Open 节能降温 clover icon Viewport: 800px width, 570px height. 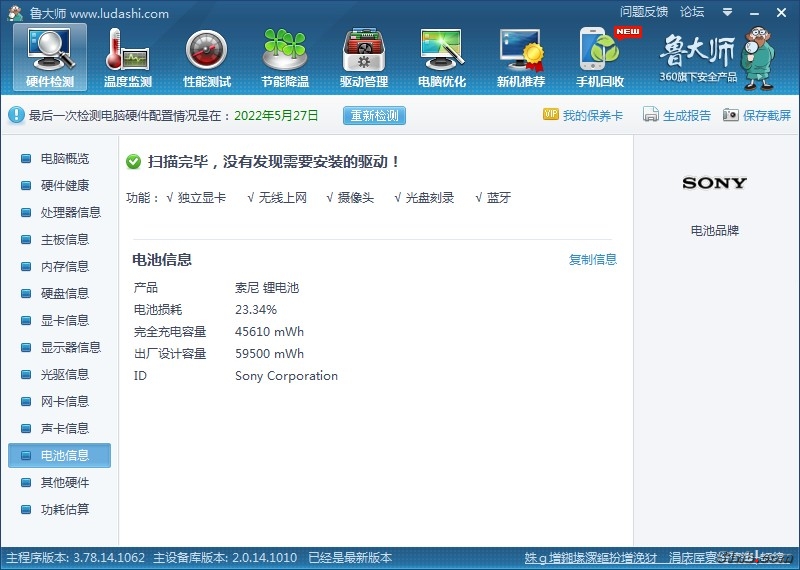click(285, 57)
